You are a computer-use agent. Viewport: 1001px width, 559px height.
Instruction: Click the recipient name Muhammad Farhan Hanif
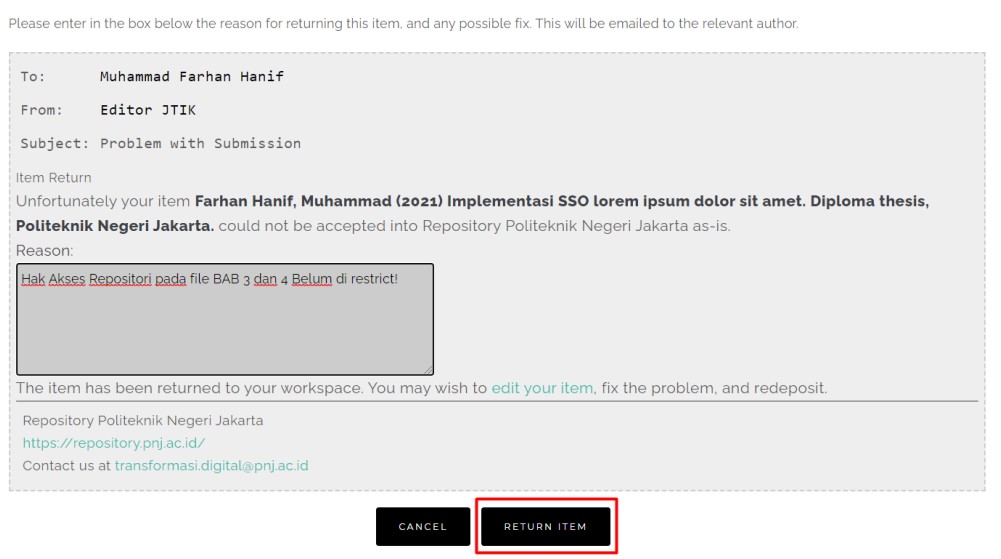[192, 76]
